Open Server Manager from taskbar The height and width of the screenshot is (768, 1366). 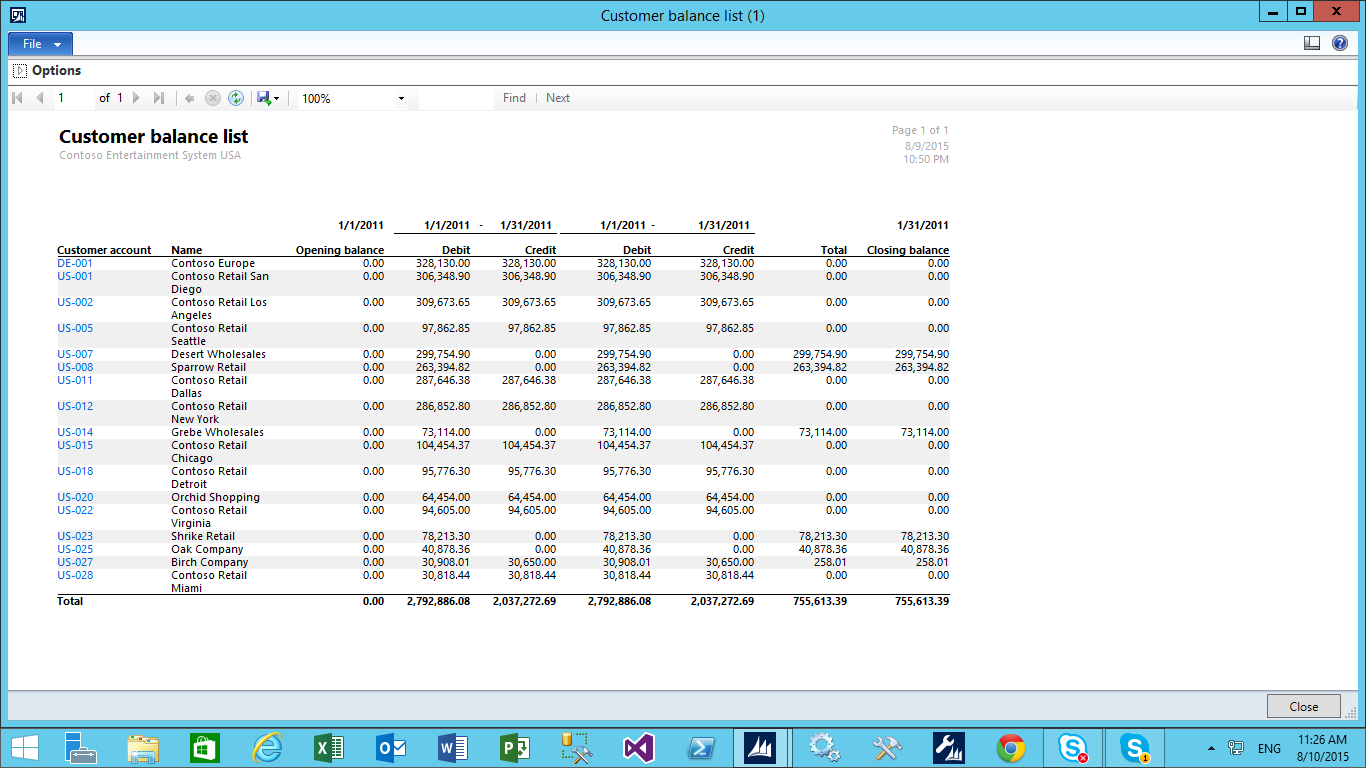point(81,748)
